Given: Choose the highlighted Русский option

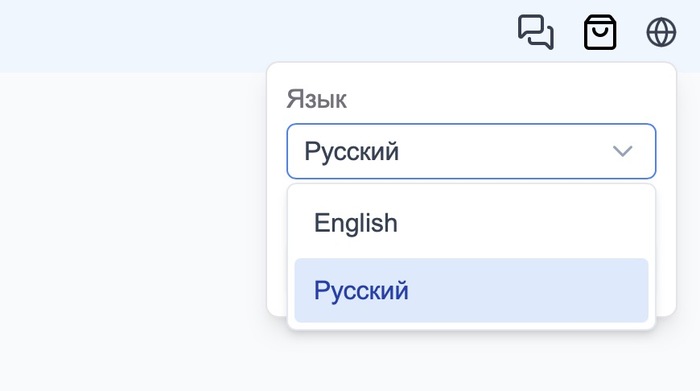Looking at the screenshot, I should point(471,290).
